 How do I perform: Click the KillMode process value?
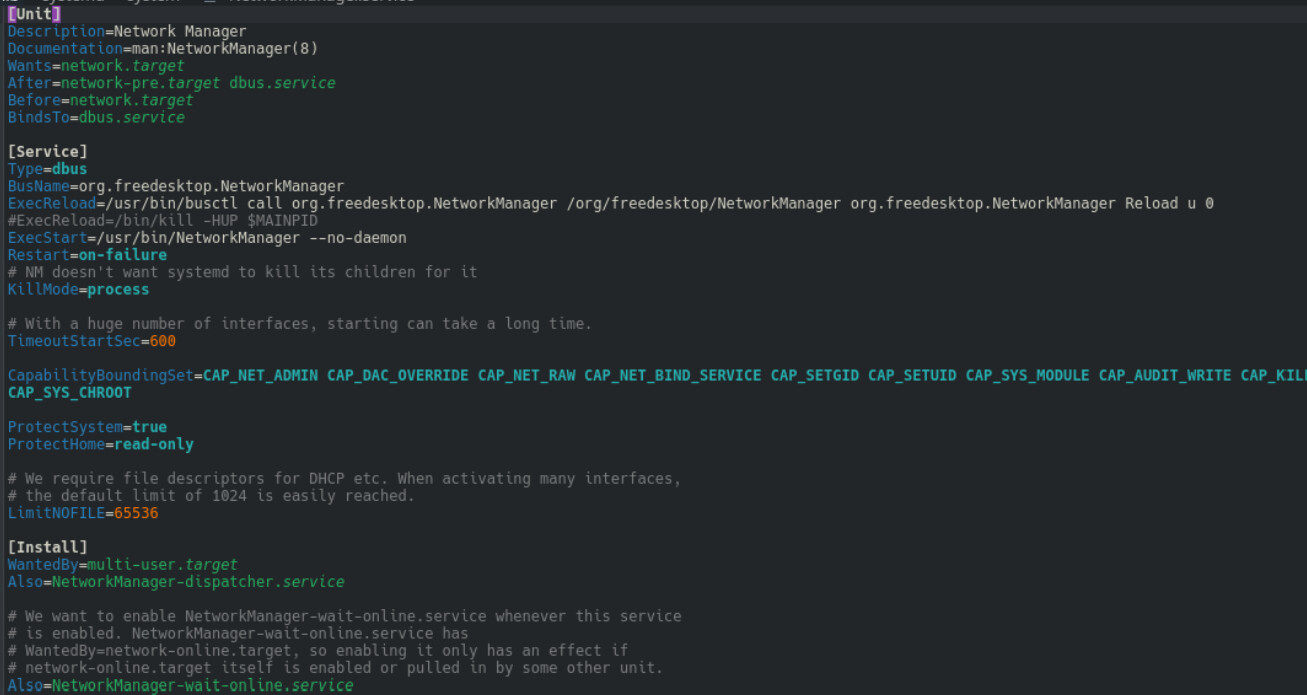click(118, 290)
